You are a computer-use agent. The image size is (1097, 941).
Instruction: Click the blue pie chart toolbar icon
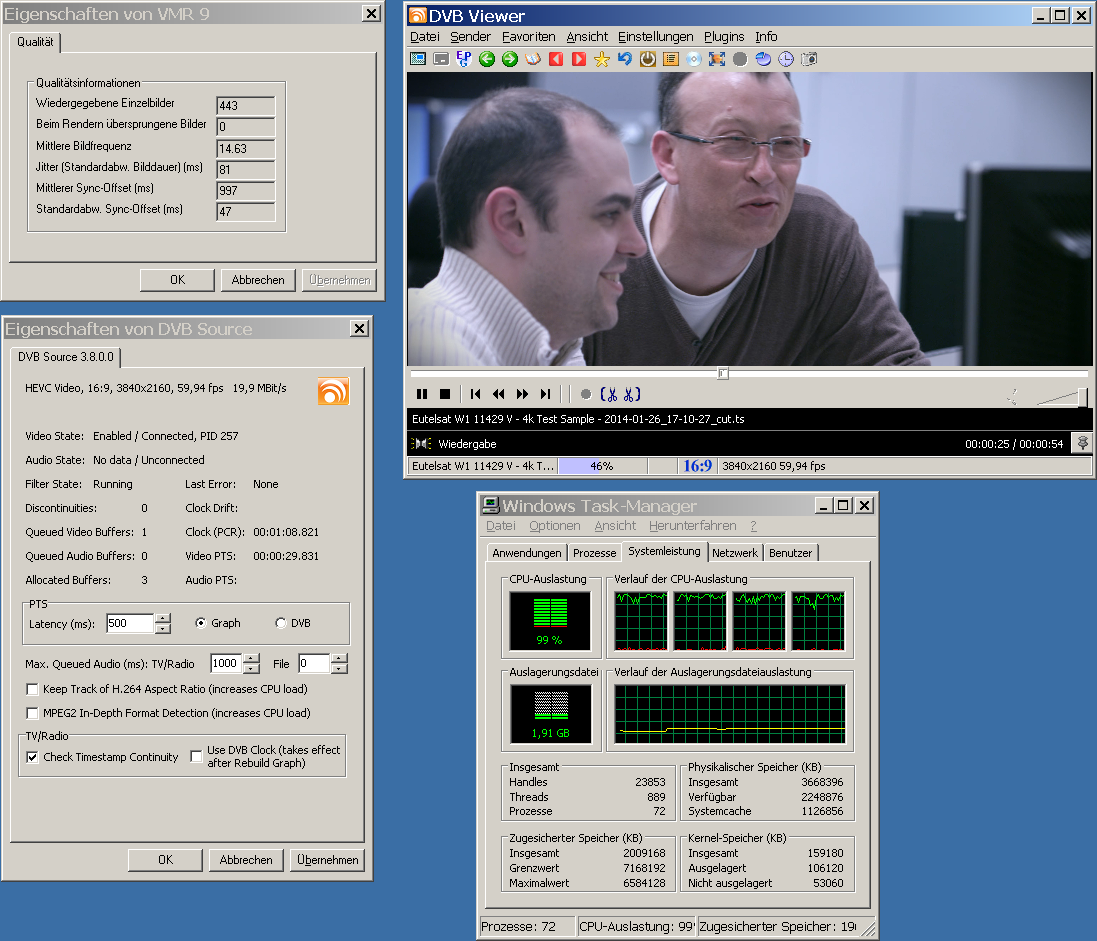point(763,59)
